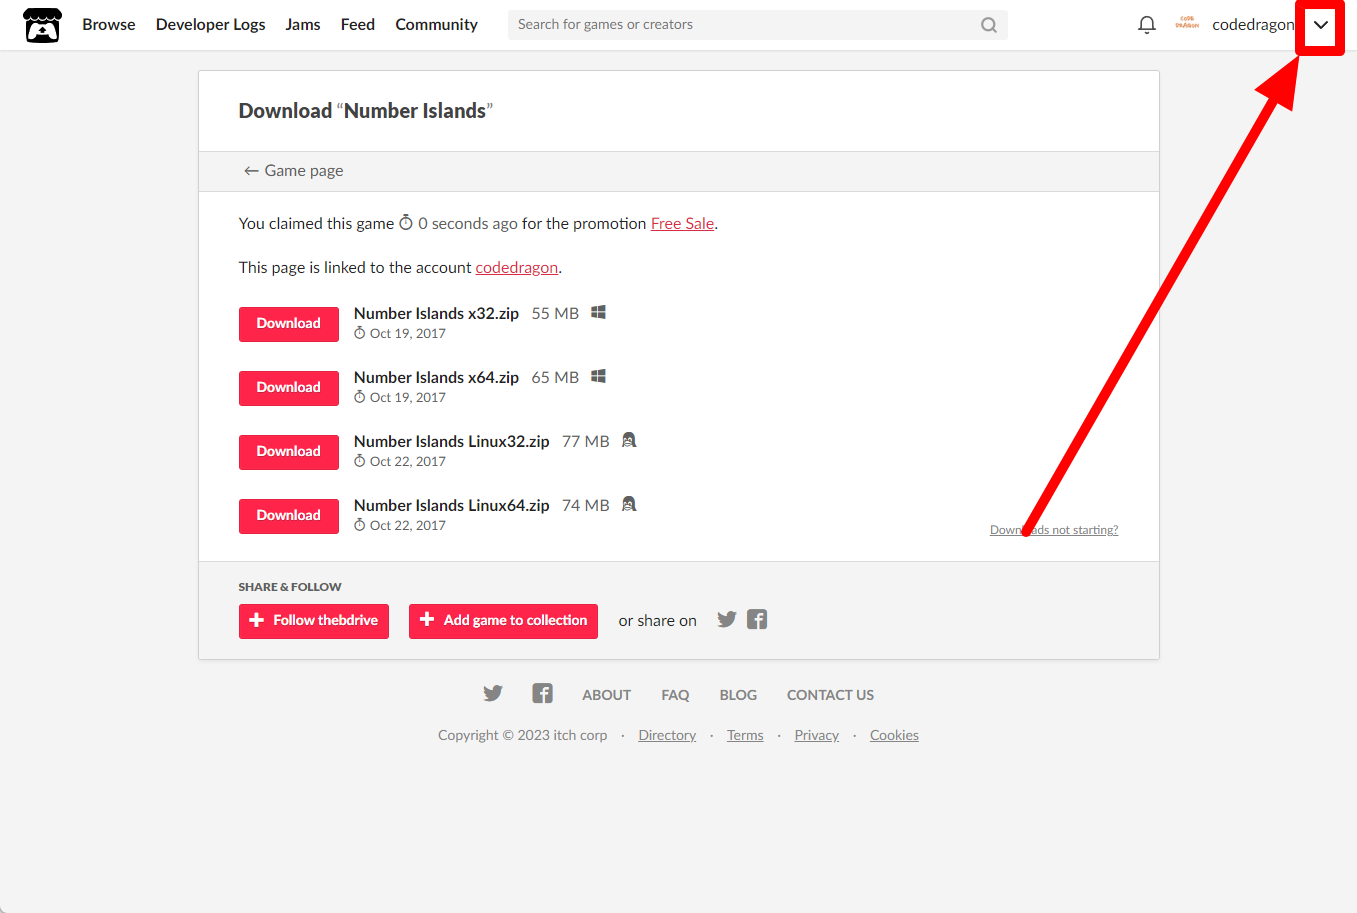Click the Number Islands Linux64.zip filename
The image size is (1357, 913).
[452, 506]
